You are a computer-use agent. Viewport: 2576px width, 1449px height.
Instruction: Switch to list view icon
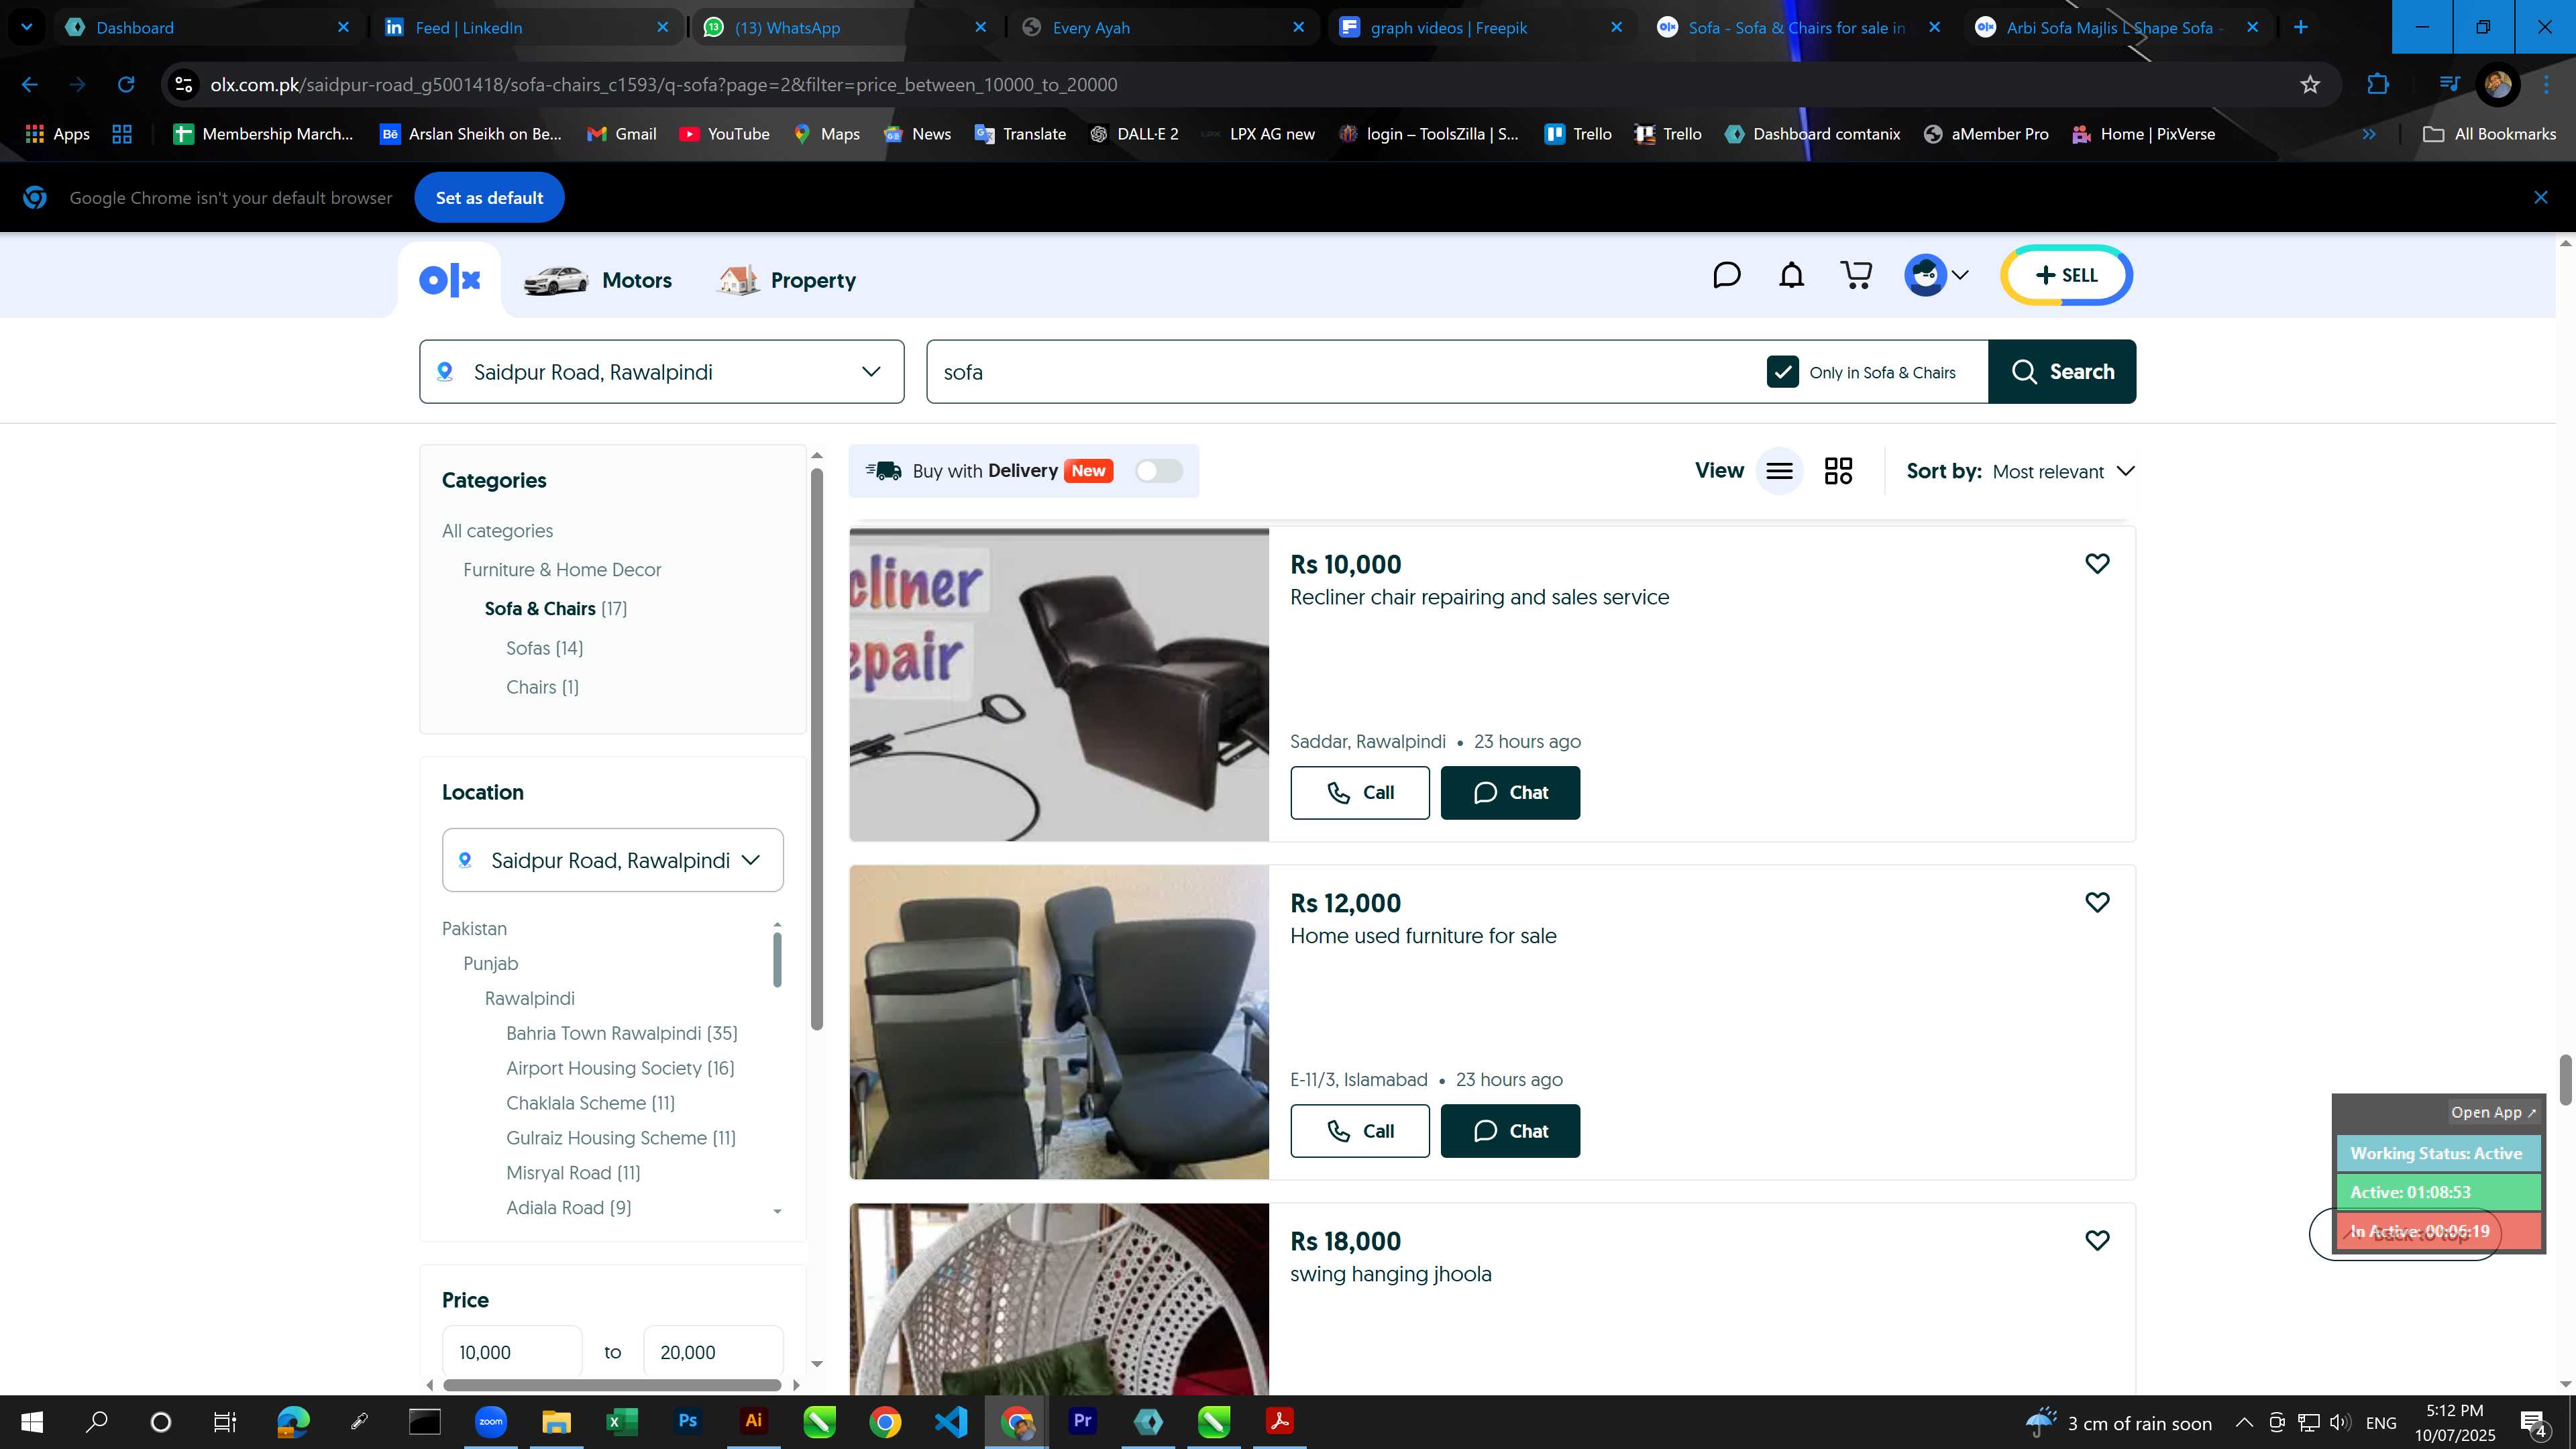(x=1779, y=471)
